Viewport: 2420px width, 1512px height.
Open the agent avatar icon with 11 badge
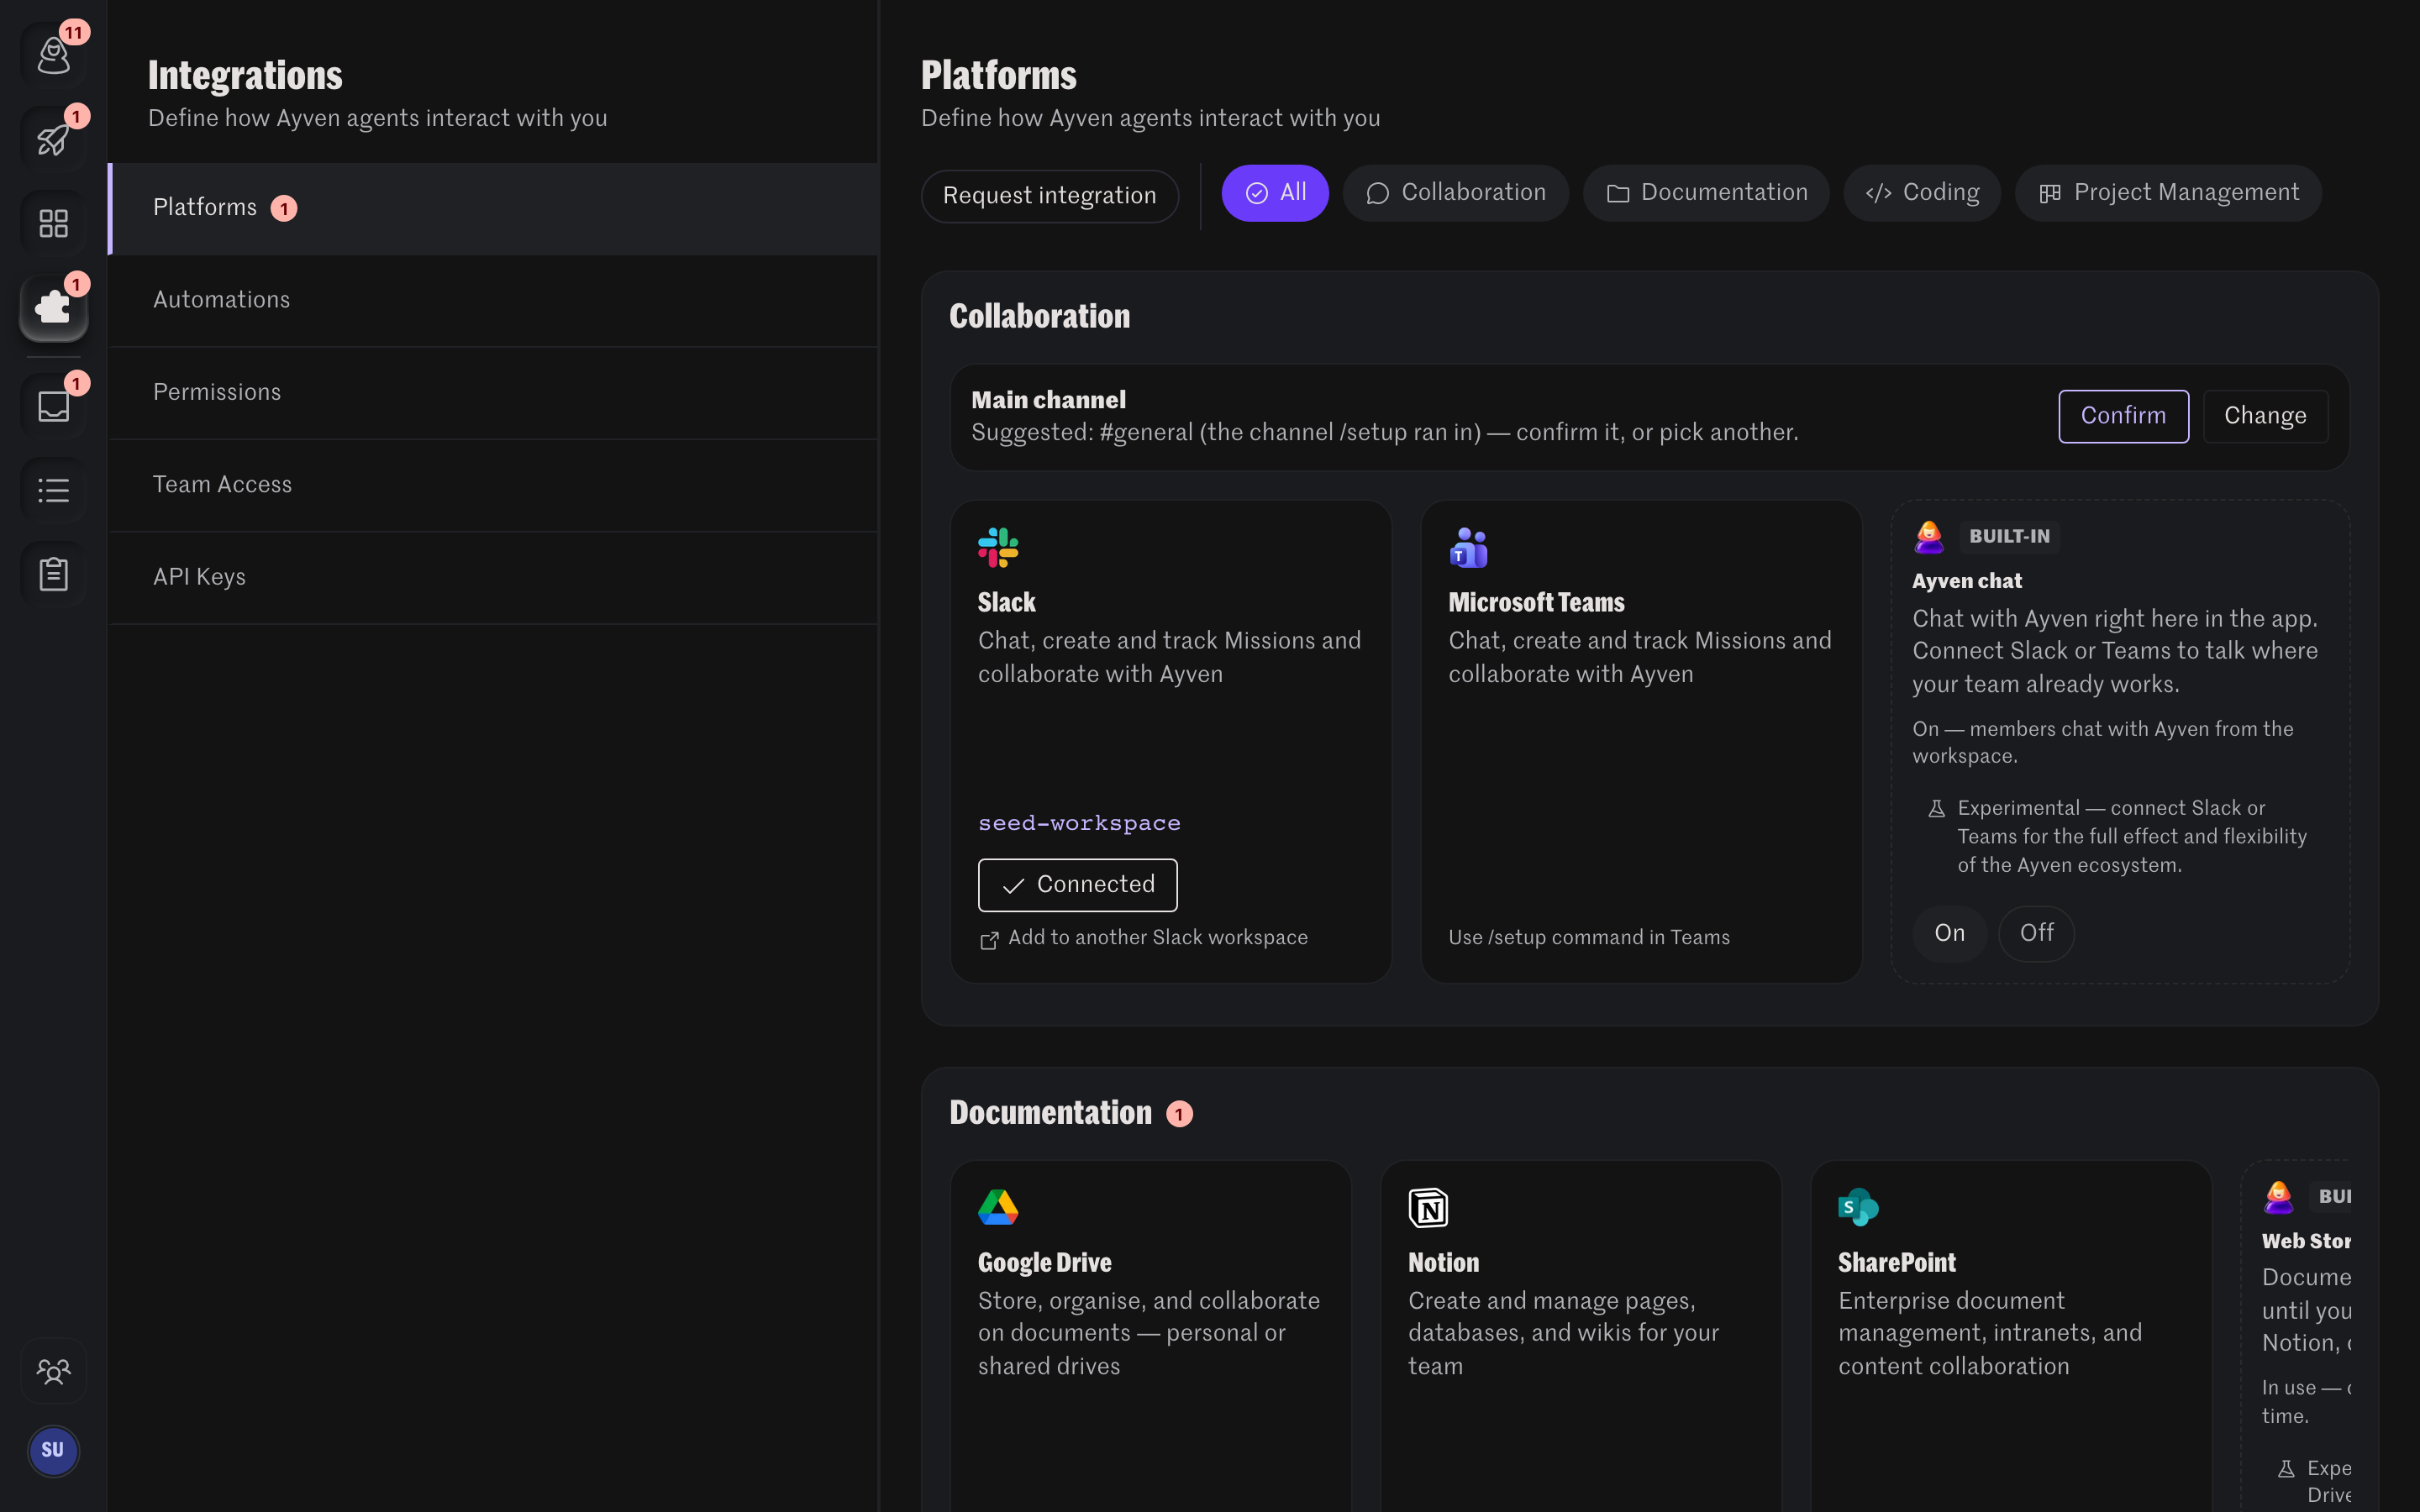tap(53, 55)
